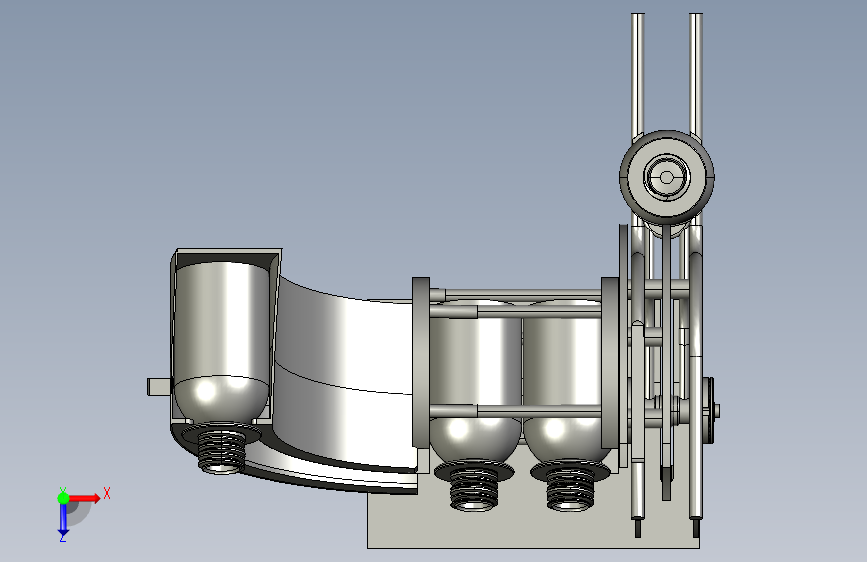Select the threaded neck of the middle bottle
The image size is (867, 562).
click(x=473, y=491)
